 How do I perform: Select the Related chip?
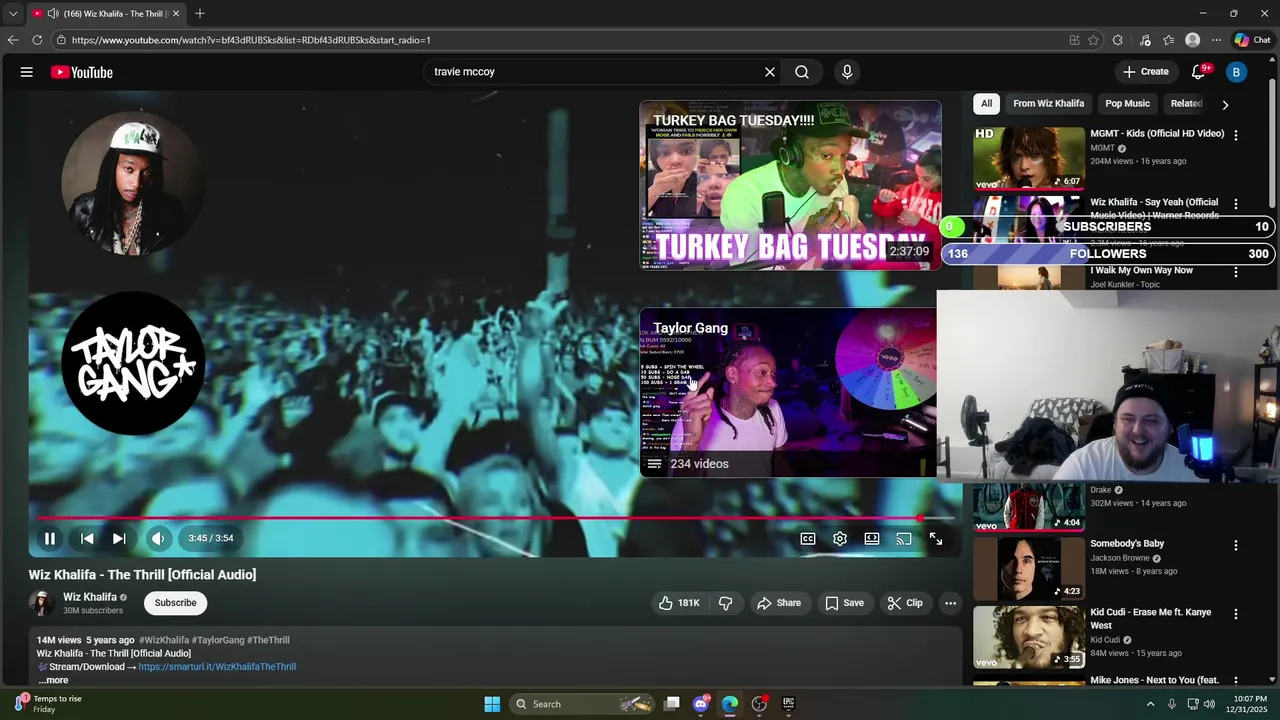[1186, 104]
